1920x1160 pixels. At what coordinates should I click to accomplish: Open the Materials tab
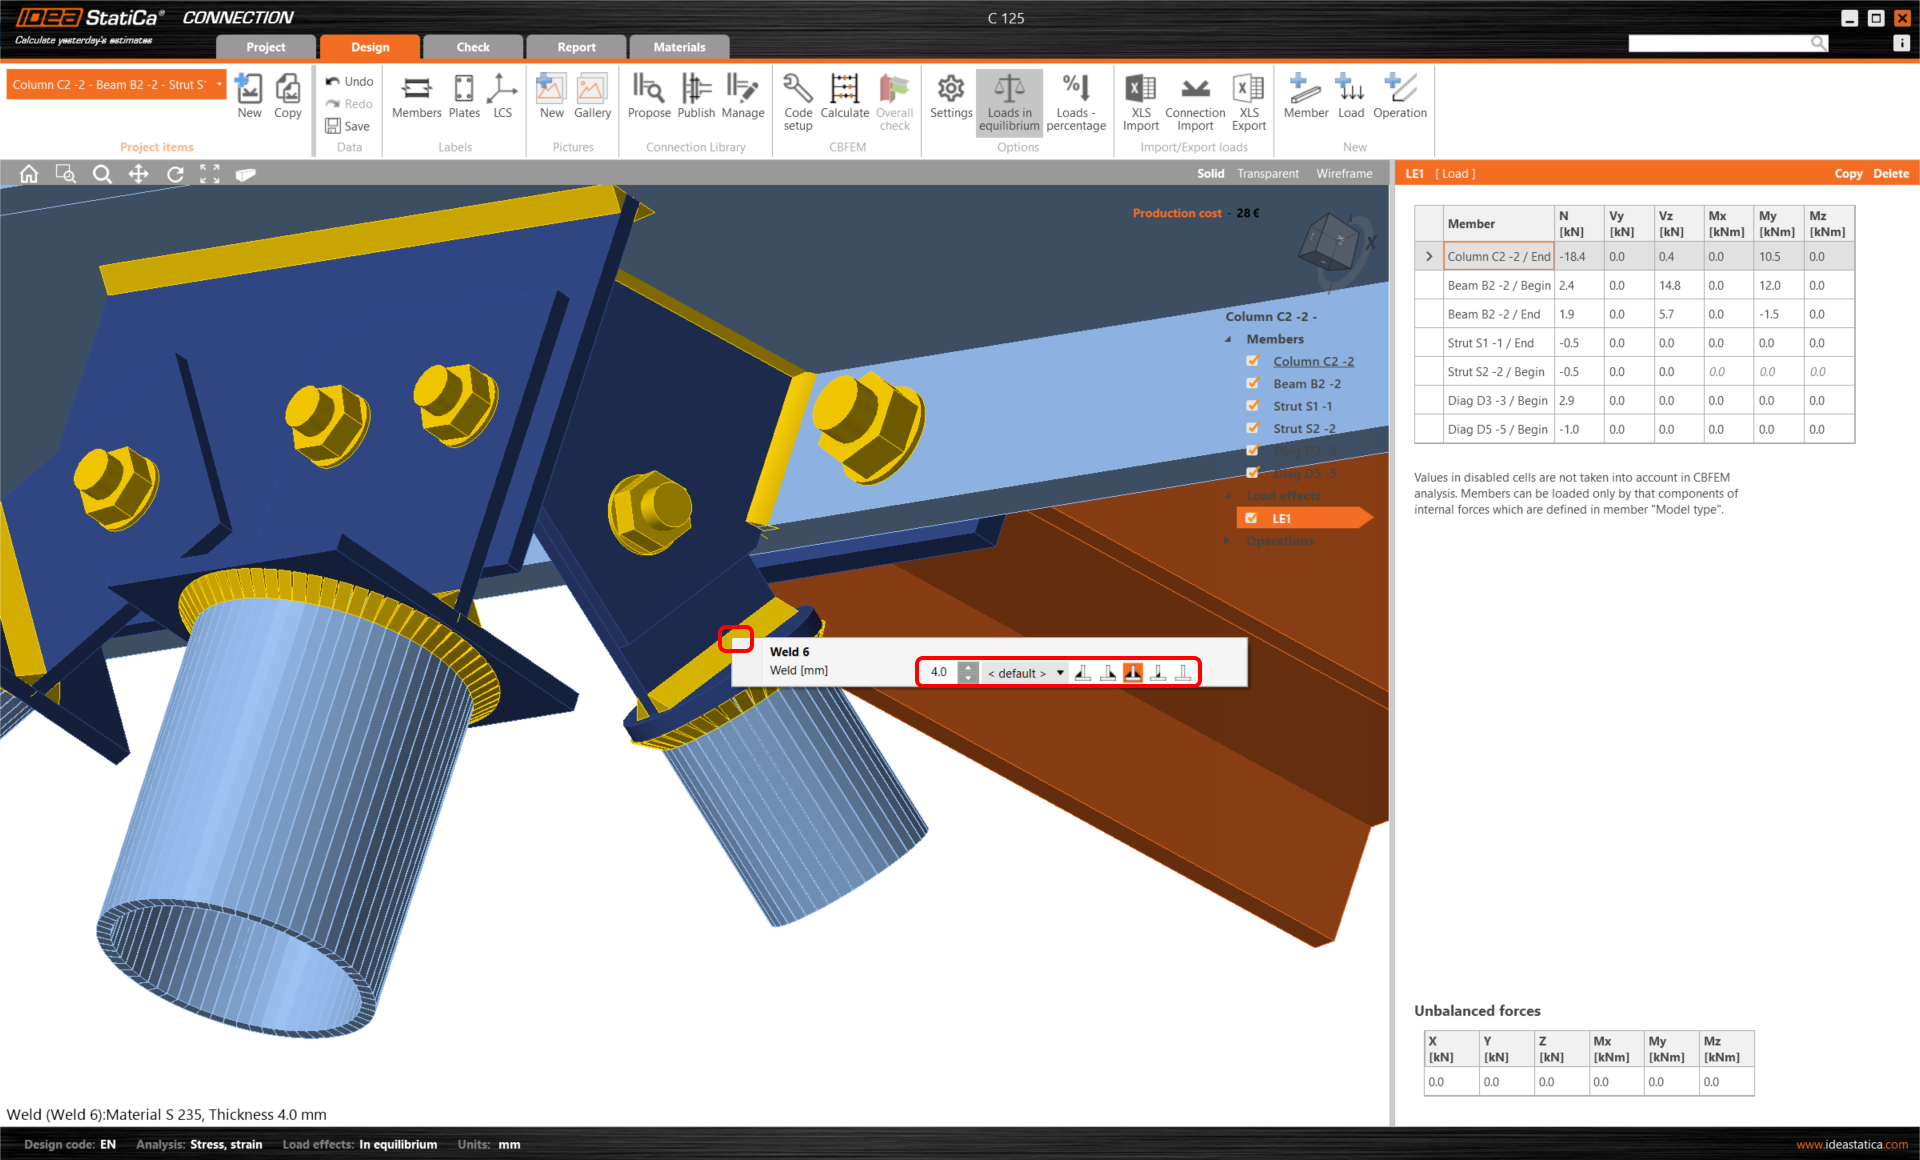pyautogui.click(x=679, y=47)
